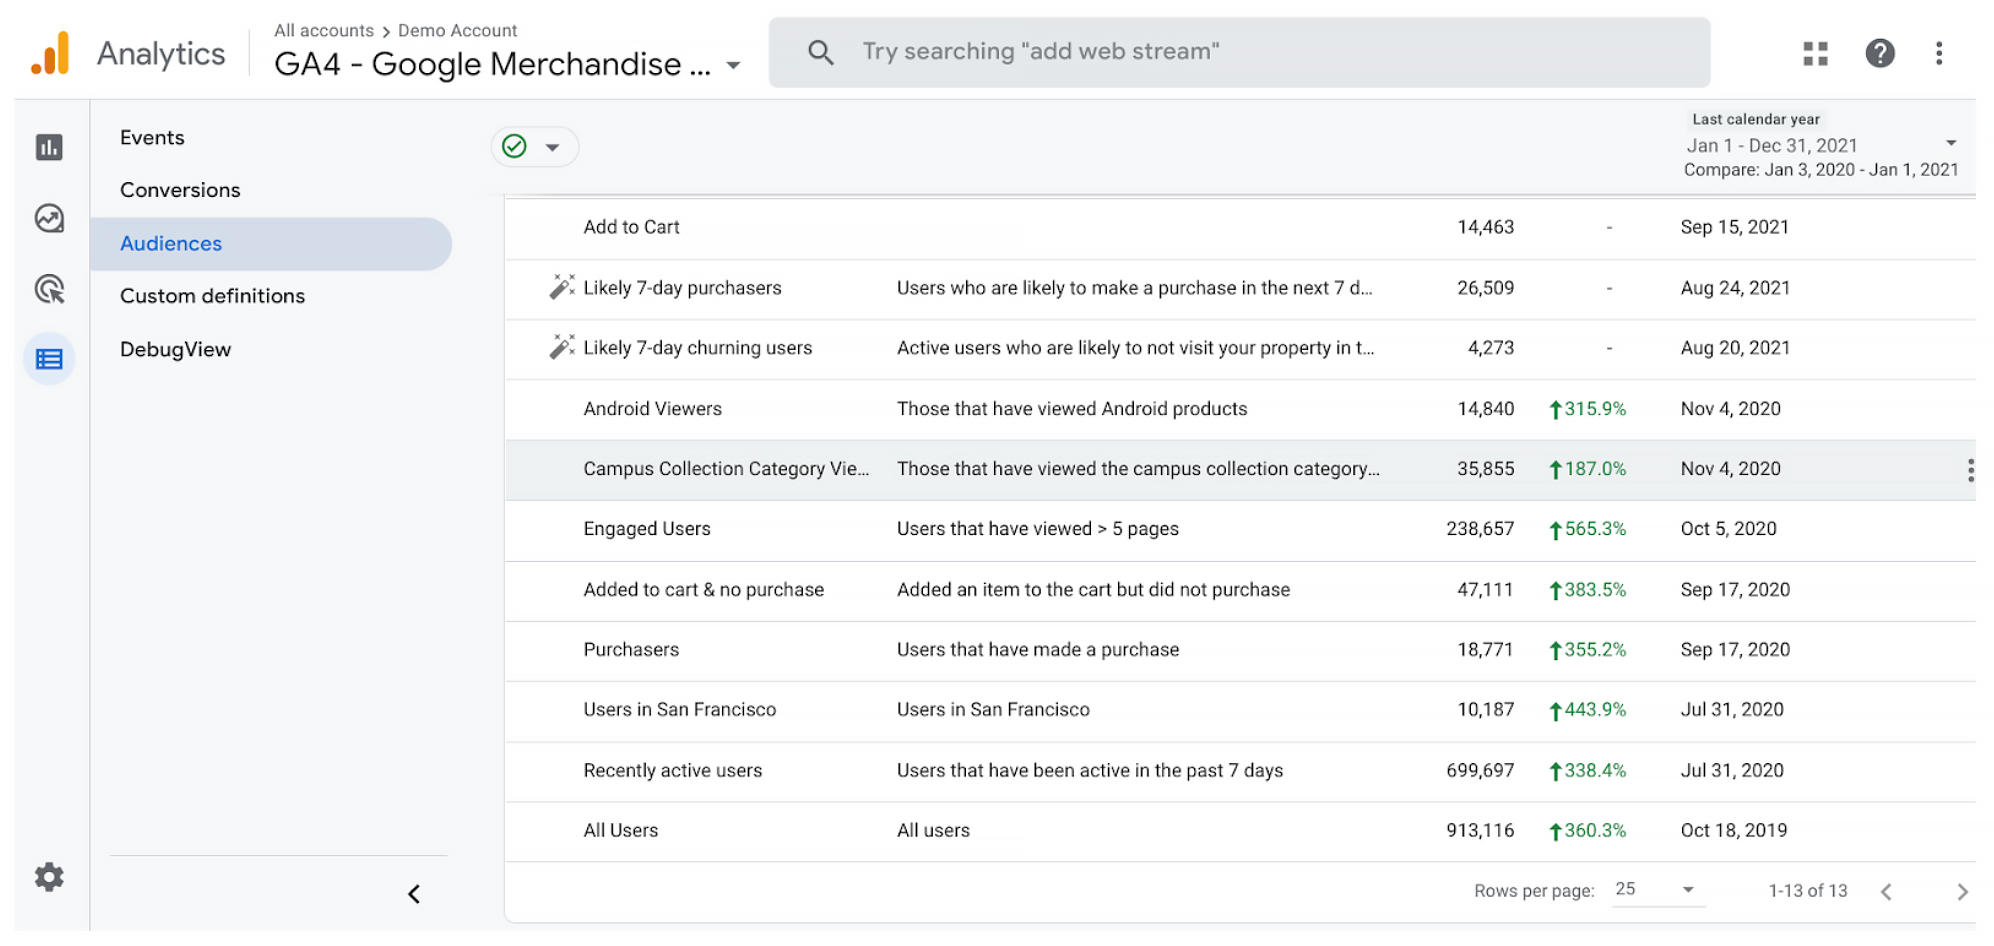Open the Recently active users audience
Screen dimensions: 1994x946
672,771
